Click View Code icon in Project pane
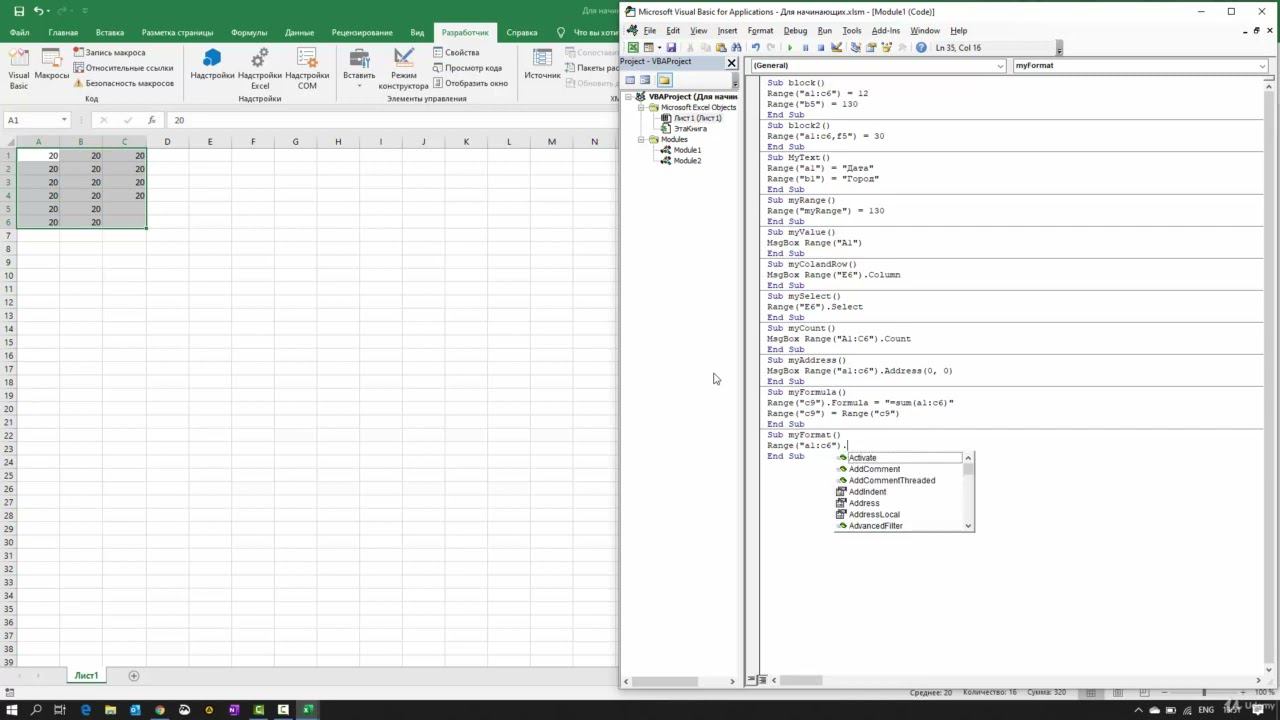1280x720 pixels. click(630, 80)
